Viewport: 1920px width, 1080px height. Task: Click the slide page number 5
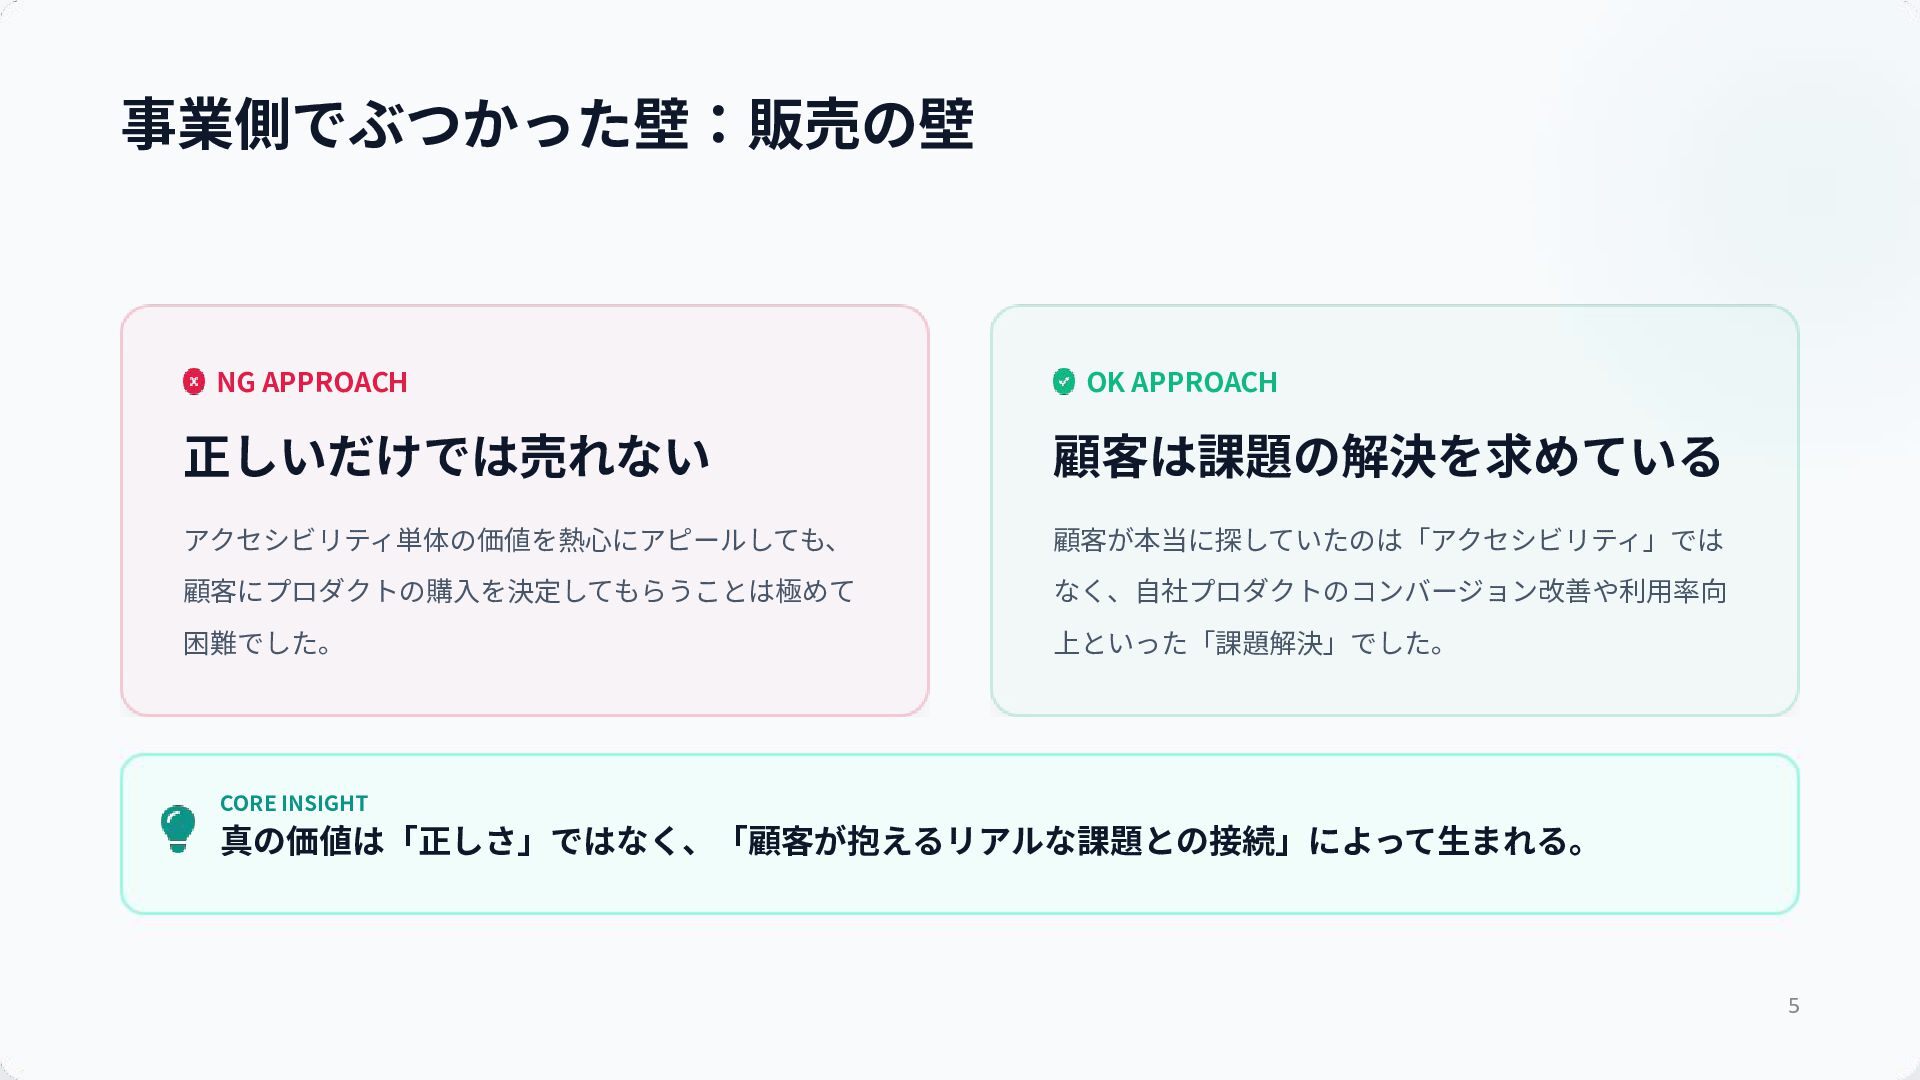coord(1794,1006)
